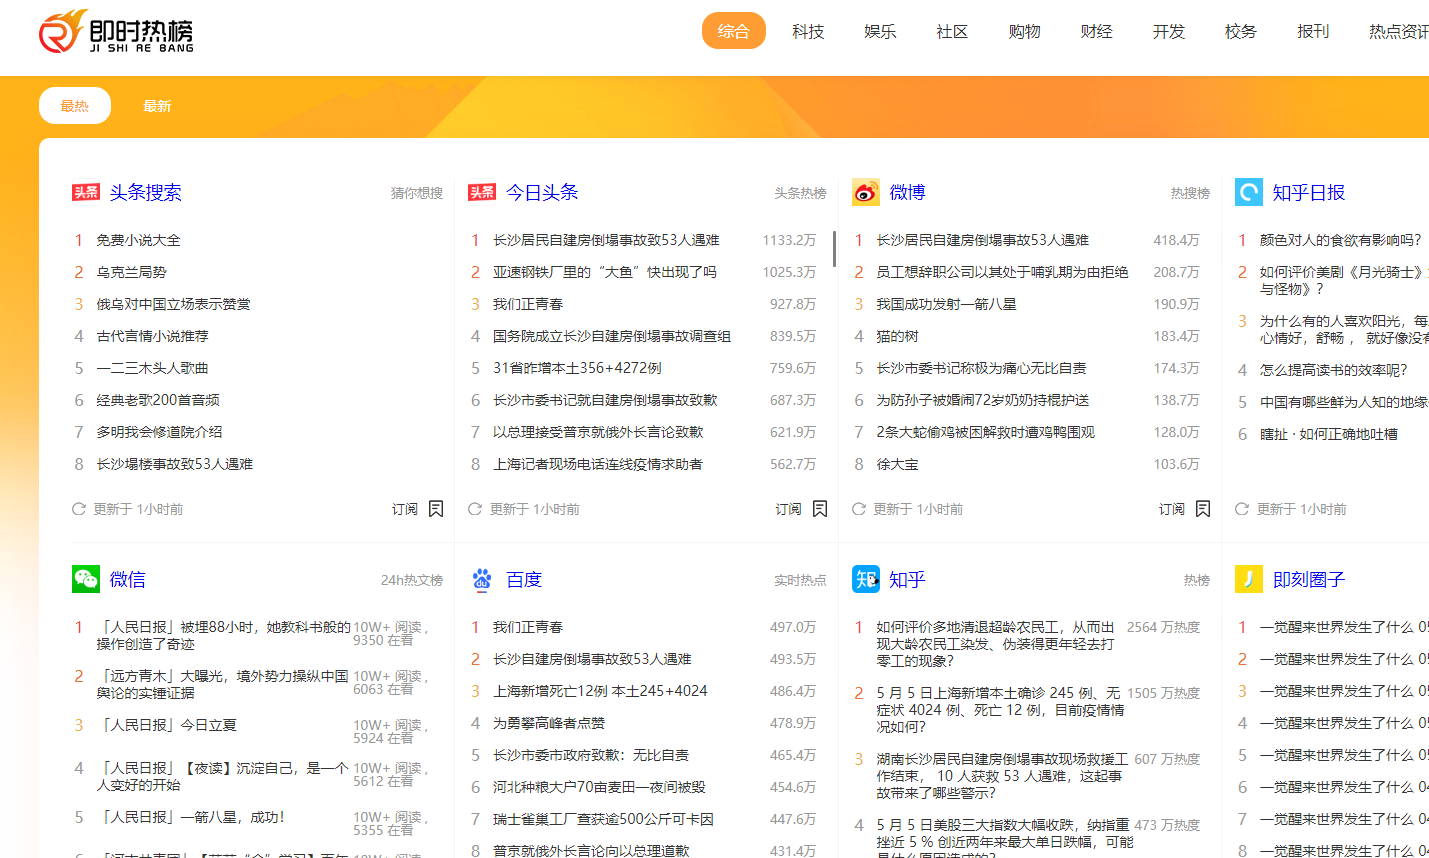Select the 最热 sort toggle
1429x858 pixels.
tap(75, 106)
